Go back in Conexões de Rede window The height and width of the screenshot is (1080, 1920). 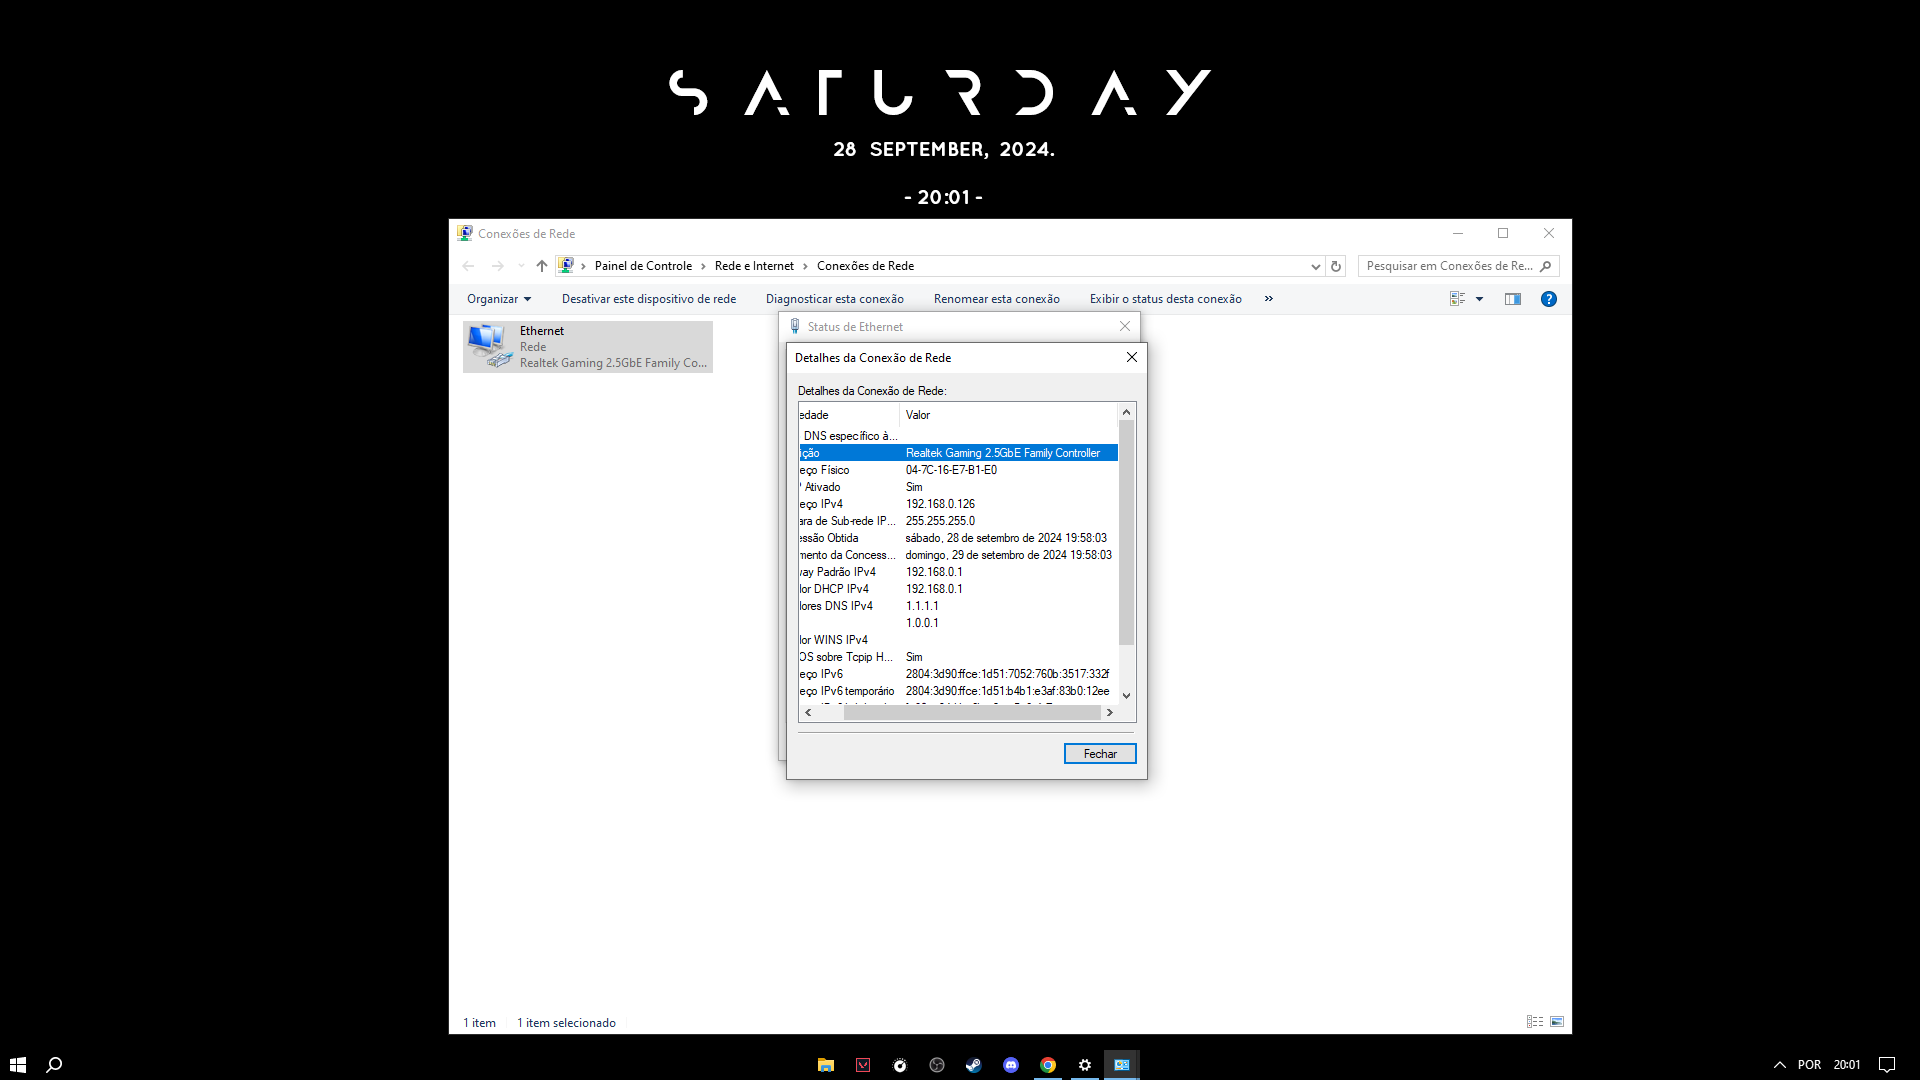click(468, 266)
